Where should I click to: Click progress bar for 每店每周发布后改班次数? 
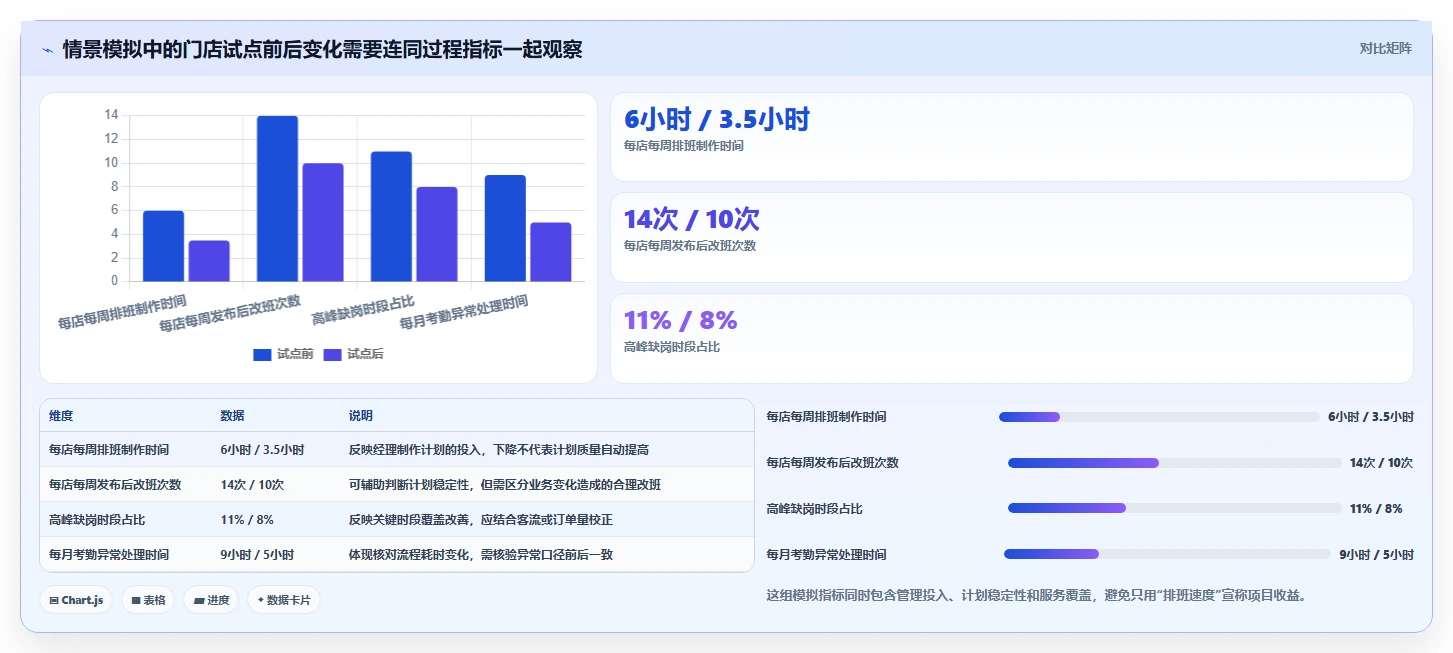tap(1175, 463)
